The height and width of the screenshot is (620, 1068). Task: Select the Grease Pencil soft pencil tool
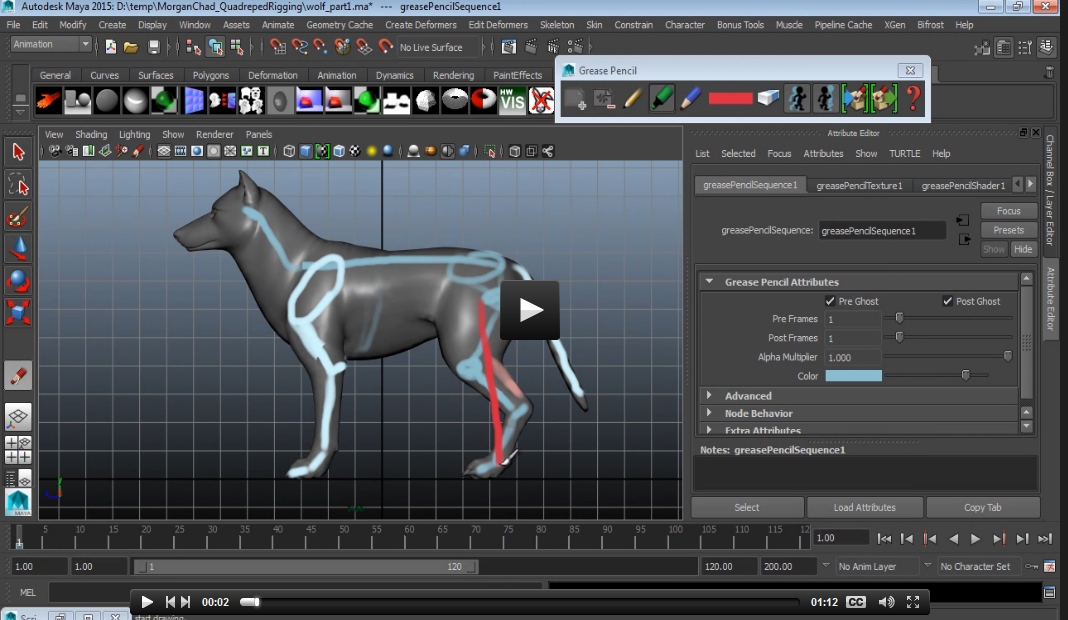(690, 99)
